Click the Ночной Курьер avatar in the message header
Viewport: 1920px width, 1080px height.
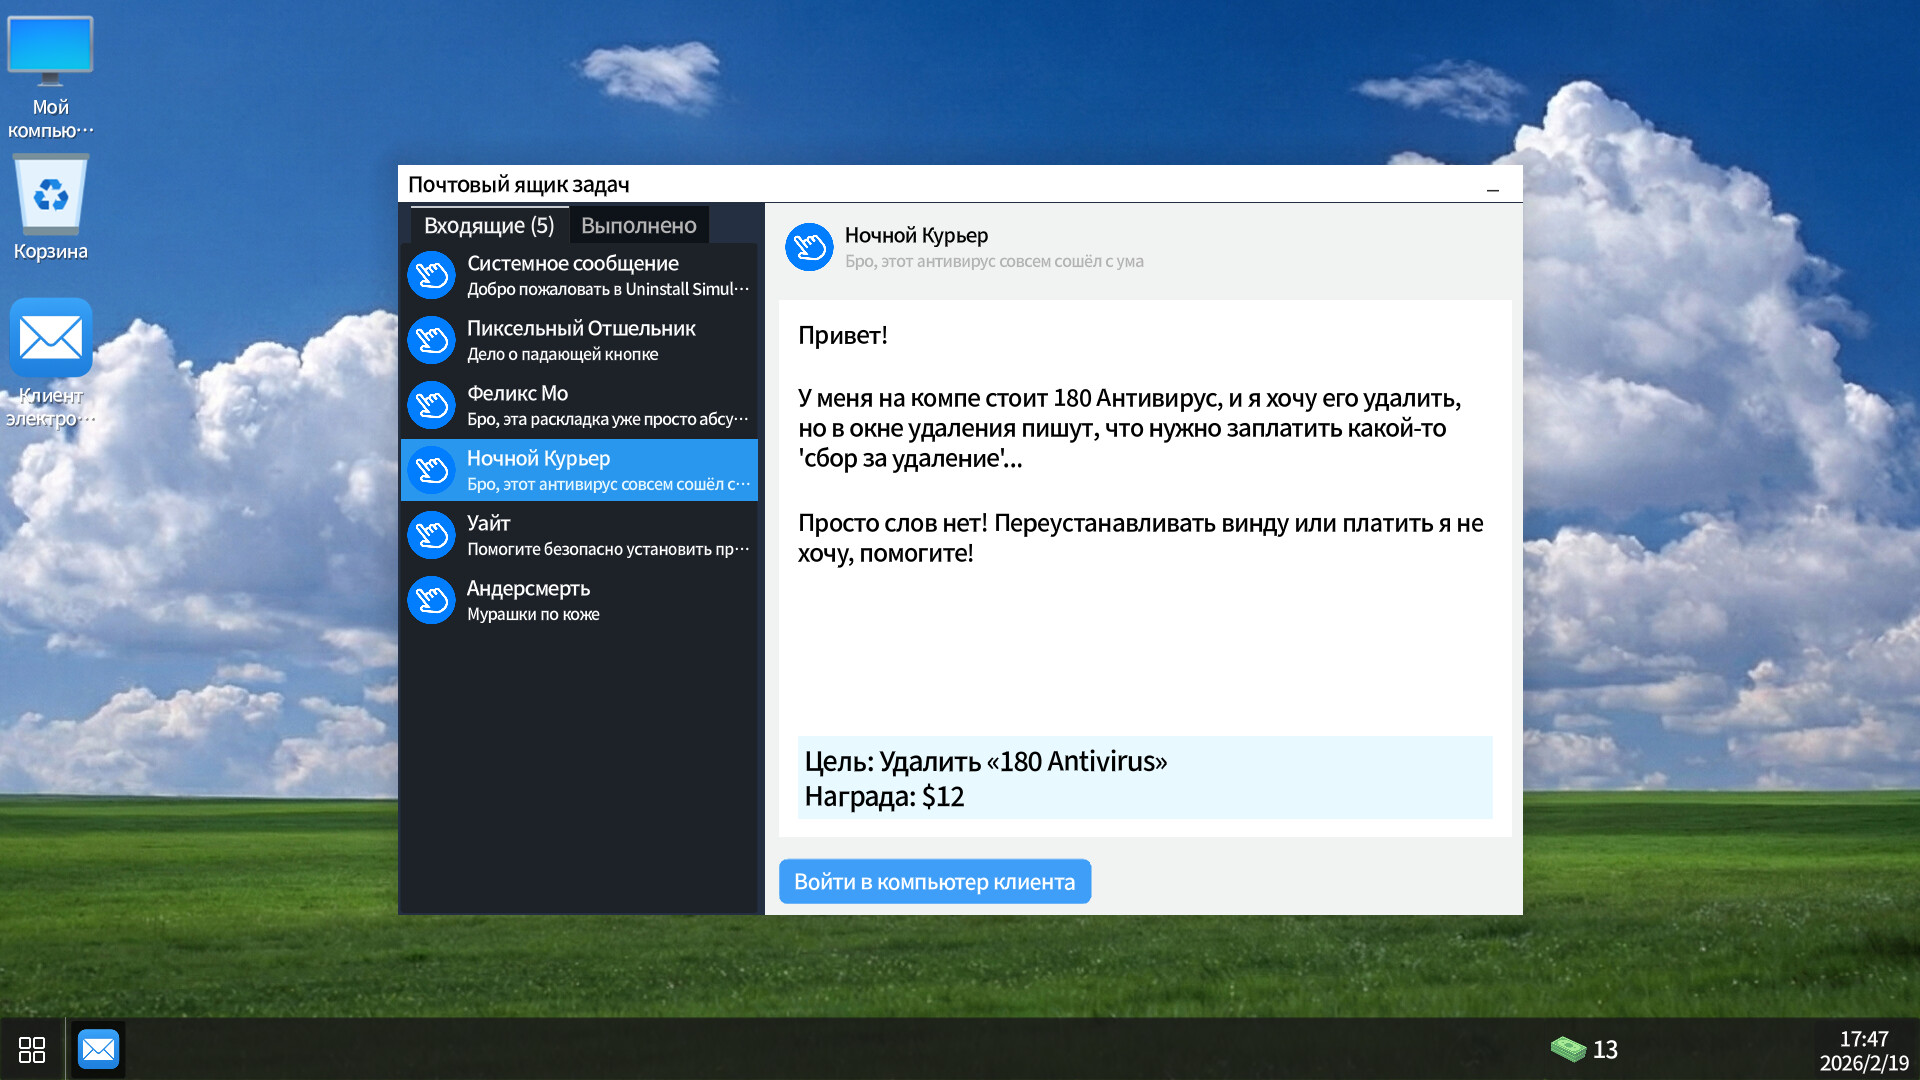pos(809,247)
